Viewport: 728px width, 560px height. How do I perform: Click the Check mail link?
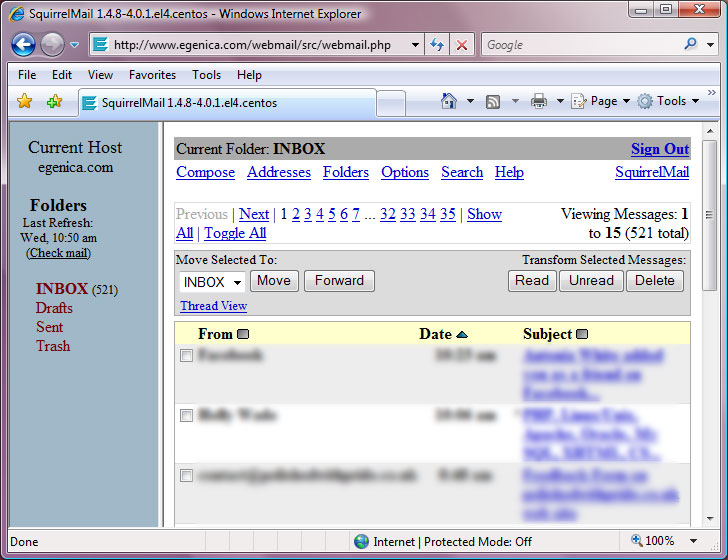58,253
